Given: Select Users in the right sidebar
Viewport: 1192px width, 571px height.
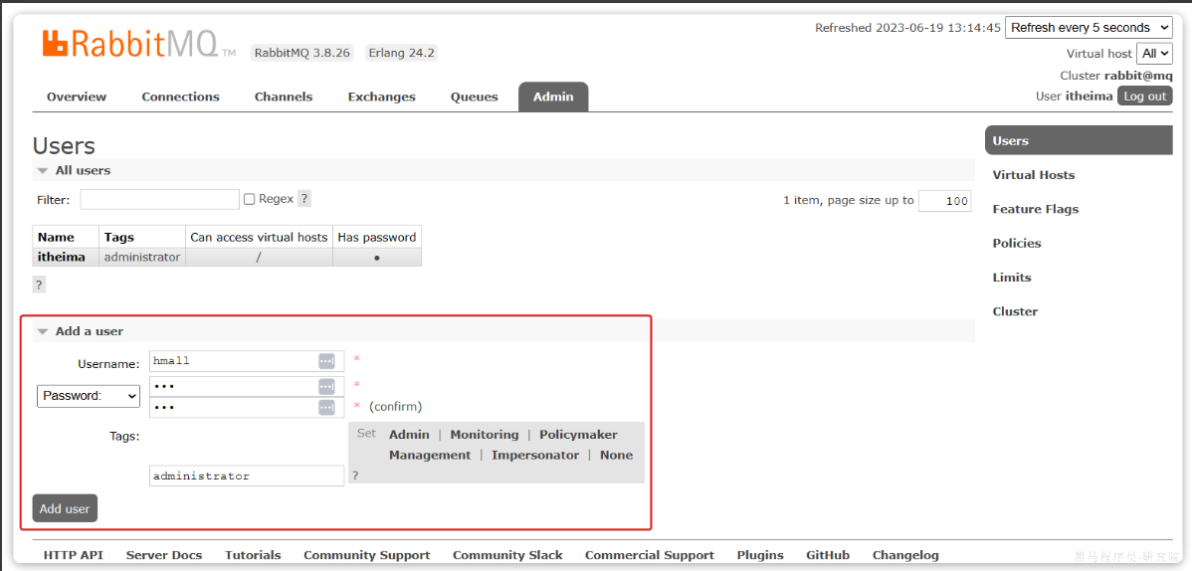Looking at the screenshot, I should click(x=1078, y=141).
